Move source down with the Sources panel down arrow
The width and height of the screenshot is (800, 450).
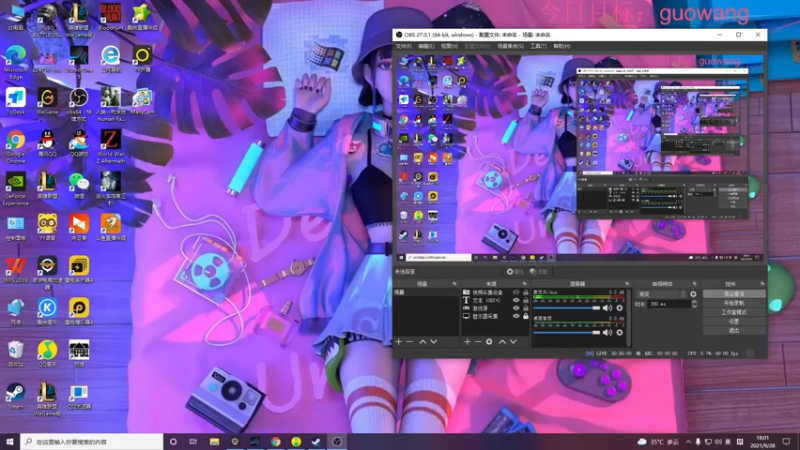(513, 341)
